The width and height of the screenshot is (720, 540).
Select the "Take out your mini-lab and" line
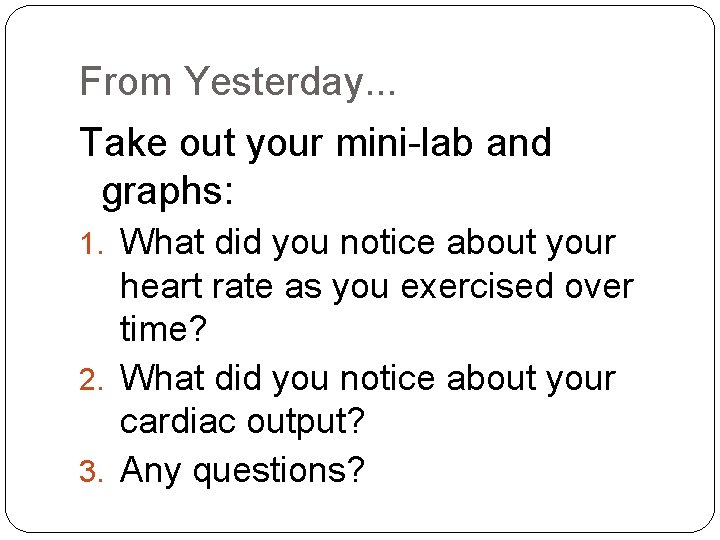pyautogui.click(x=315, y=143)
